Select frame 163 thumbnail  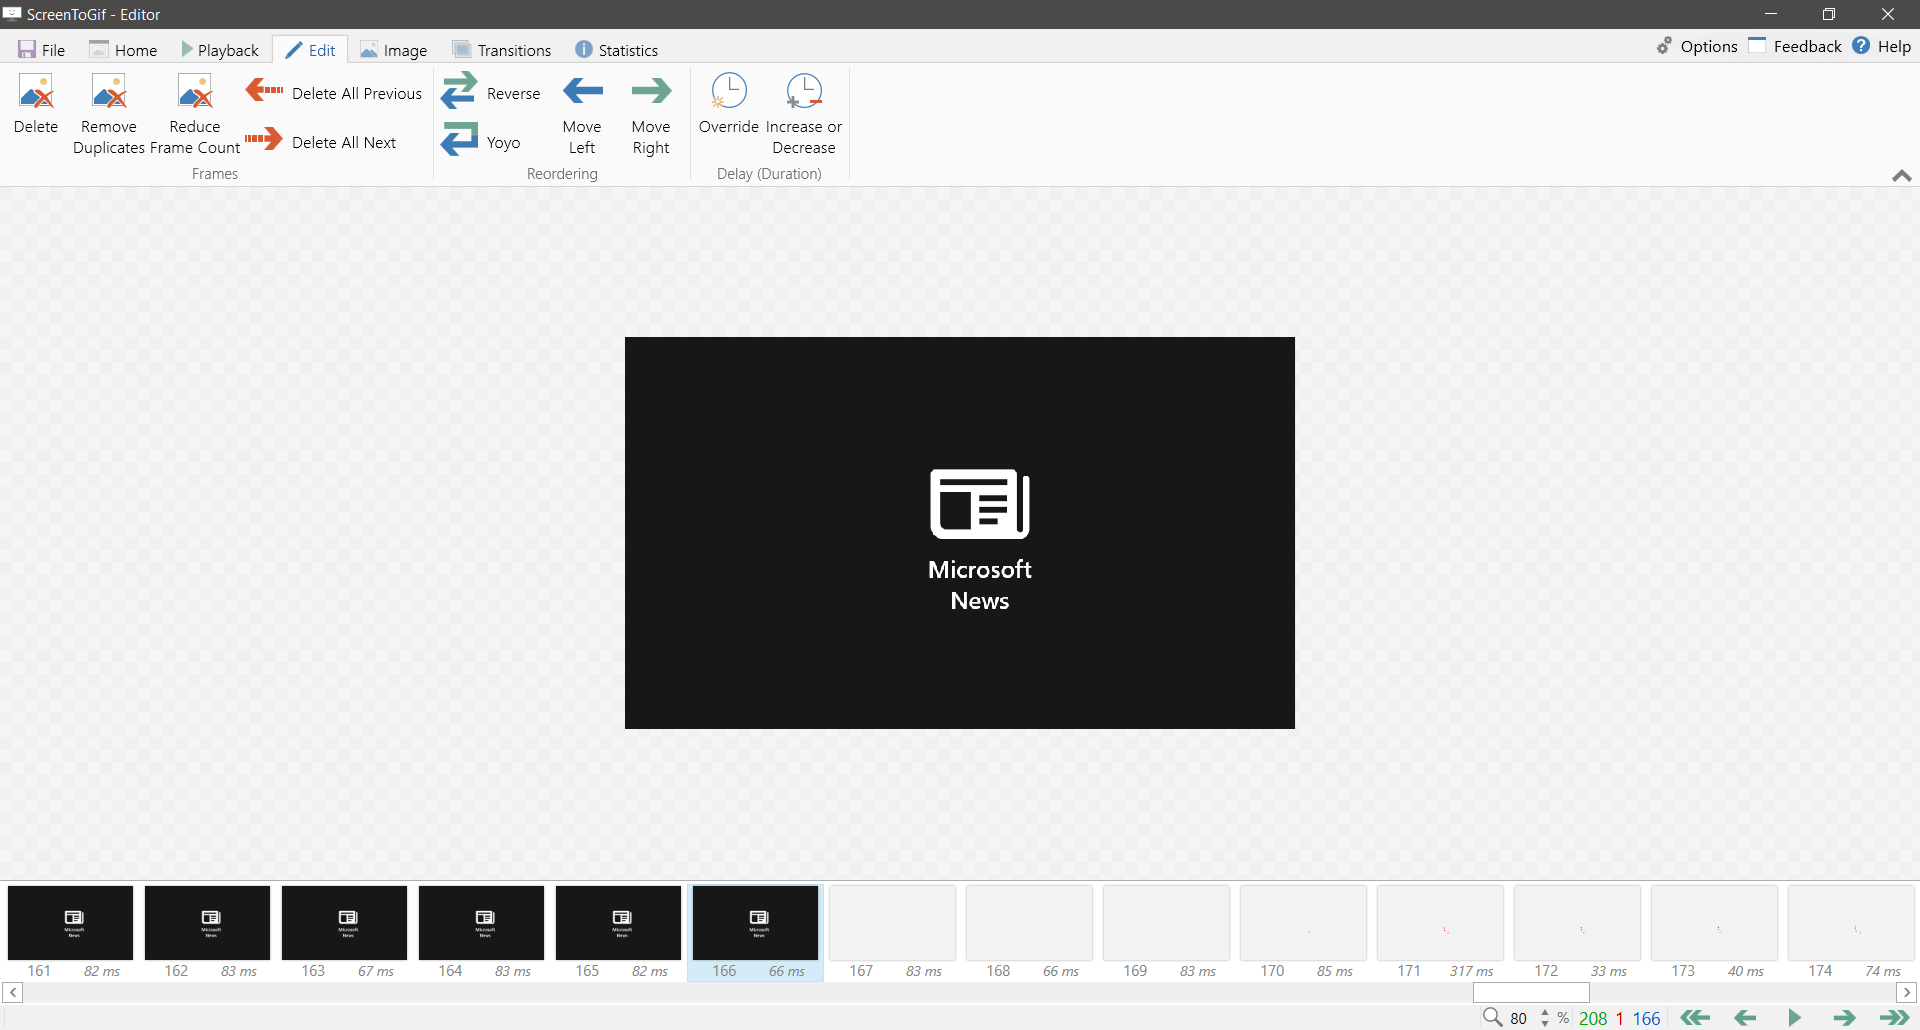pos(344,932)
